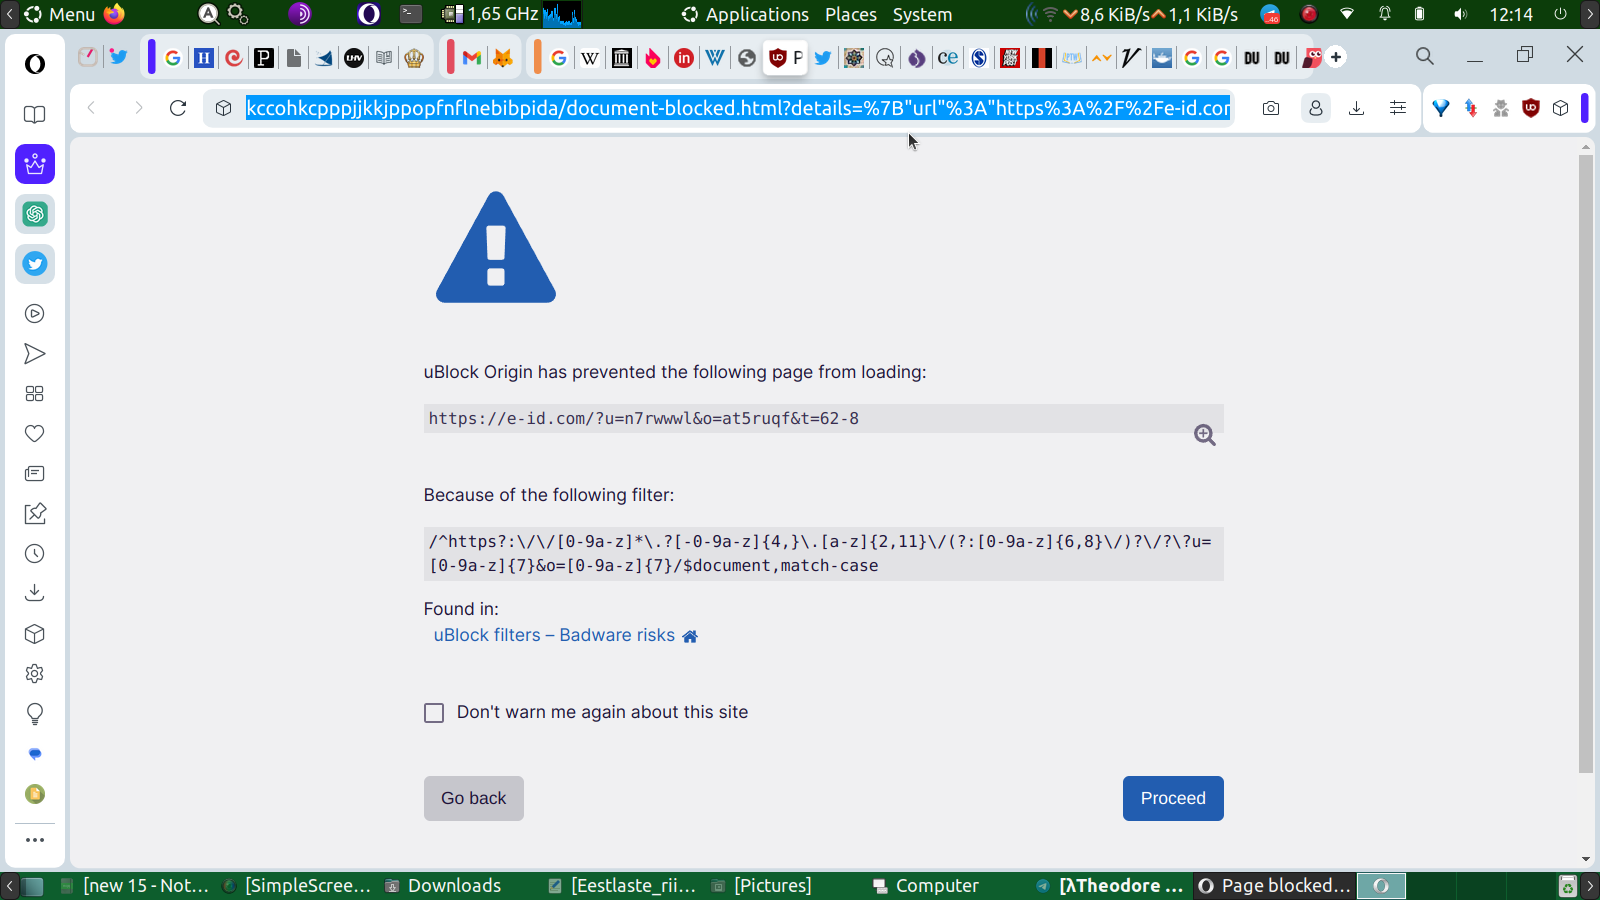Collapse the orange tab-island handle
This screenshot has height=900, width=1600.
click(538, 57)
